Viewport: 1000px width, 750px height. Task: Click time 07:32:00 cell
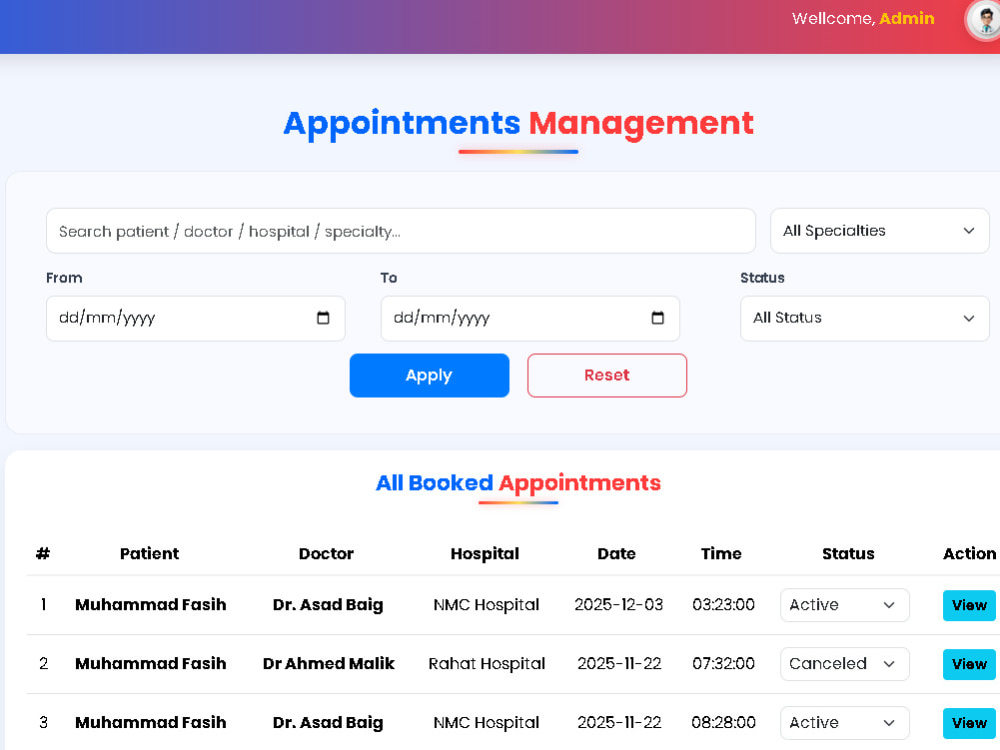point(723,664)
